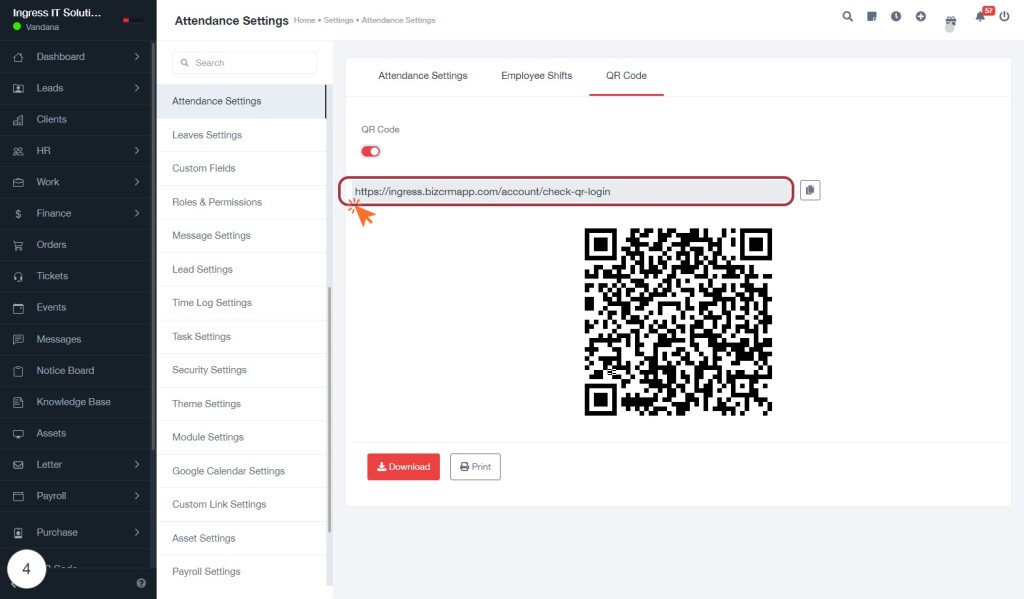Viewport: 1024px width, 599px height.
Task: Click the Letter envelope icon
Action: pyautogui.click(x=18, y=465)
